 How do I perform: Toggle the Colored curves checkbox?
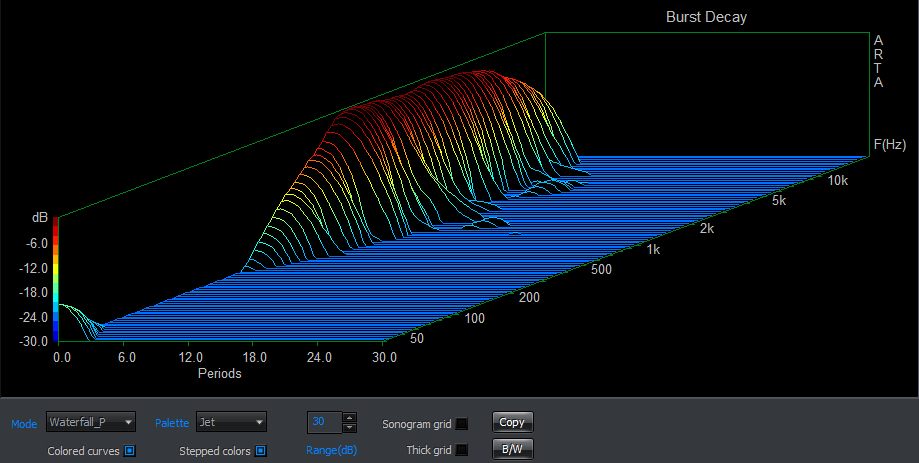tap(130, 451)
